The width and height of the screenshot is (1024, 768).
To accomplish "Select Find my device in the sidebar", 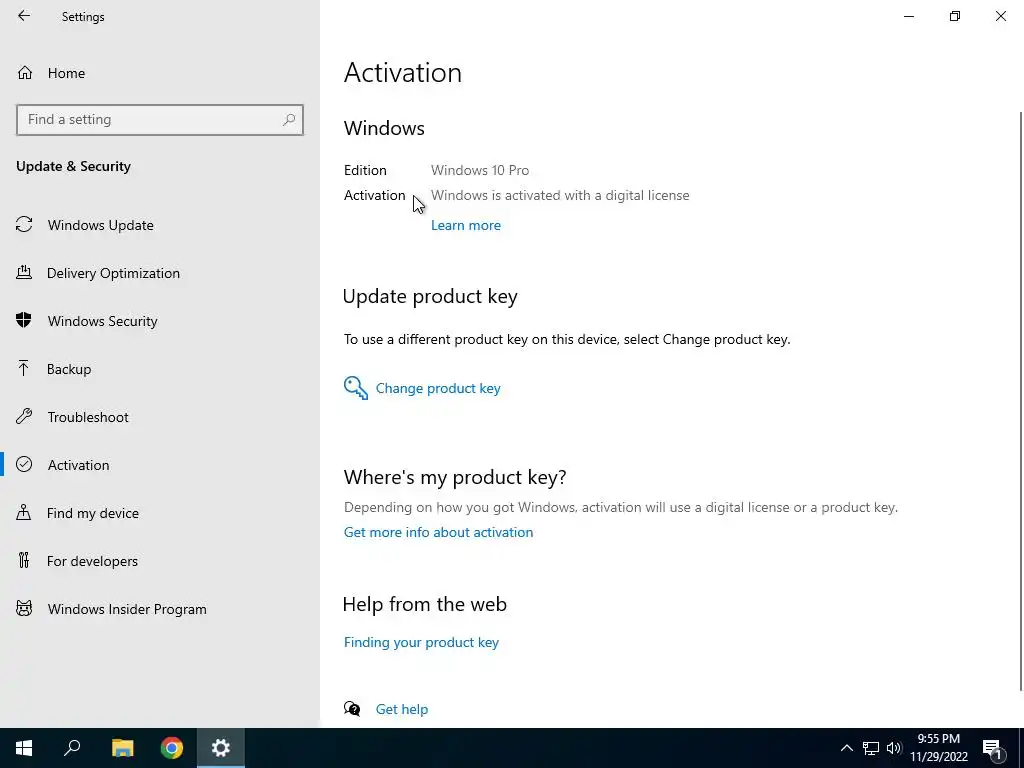I will pyautogui.click(x=93, y=513).
